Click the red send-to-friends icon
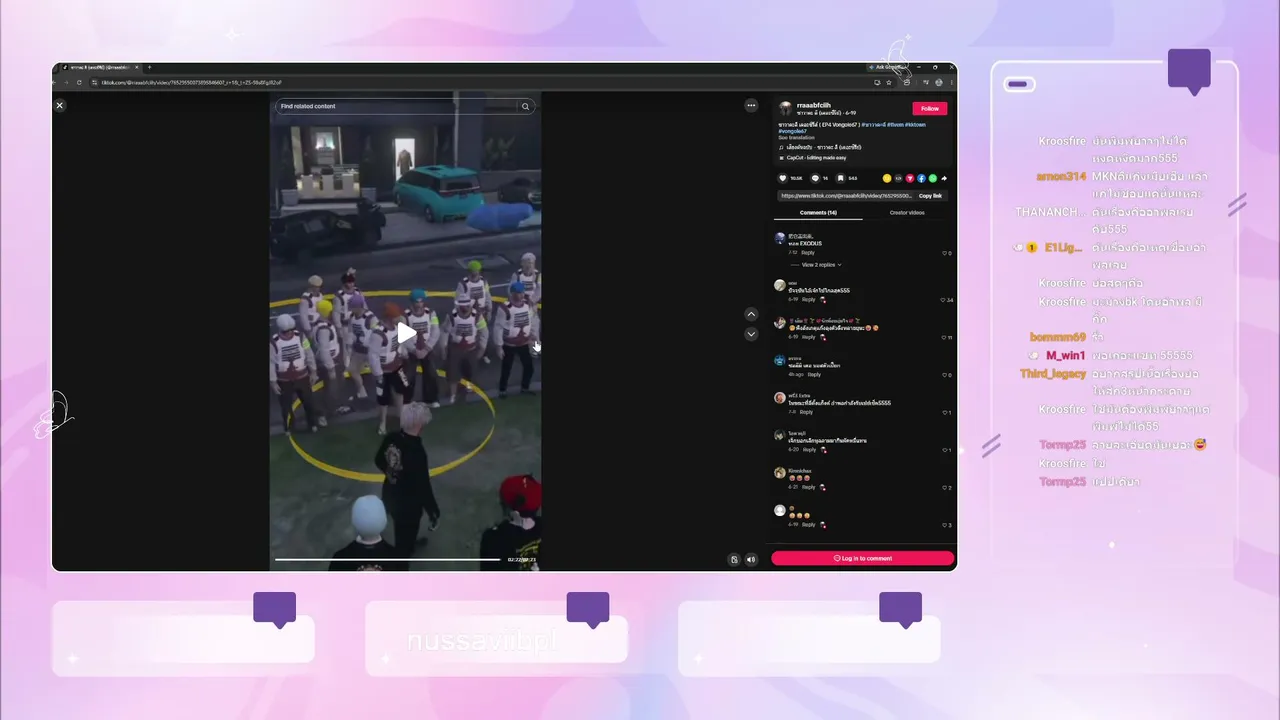The height and width of the screenshot is (720, 1280). pos(910,178)
